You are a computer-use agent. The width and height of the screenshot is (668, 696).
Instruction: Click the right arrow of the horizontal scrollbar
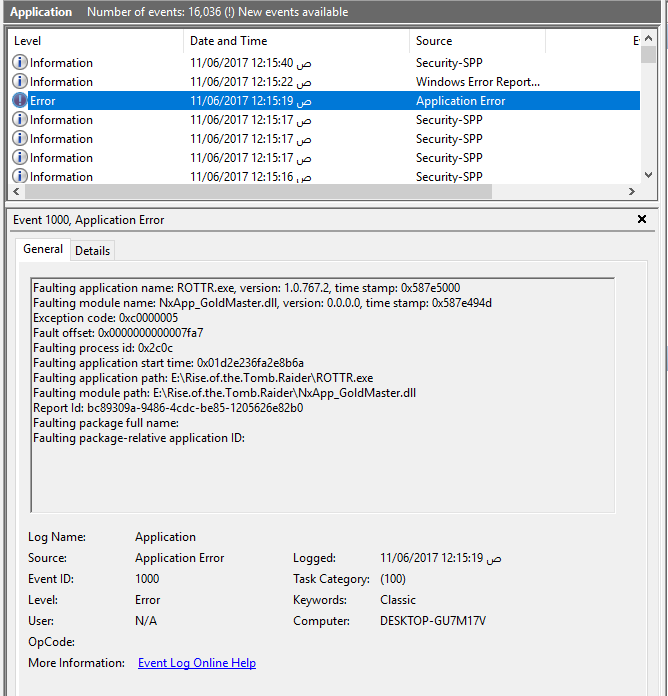pyautogui.click(x=631, y=192)
